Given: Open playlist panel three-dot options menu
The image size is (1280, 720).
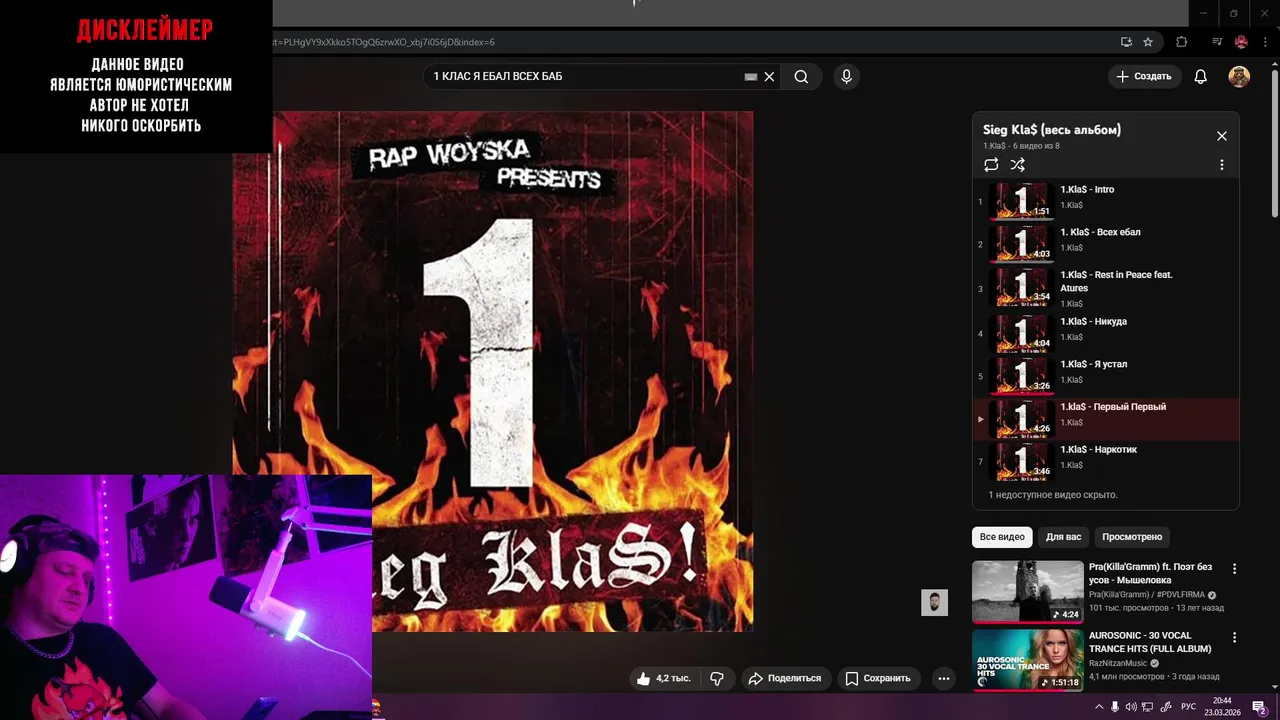Looking at the screenshot, I should [1221, 165].
